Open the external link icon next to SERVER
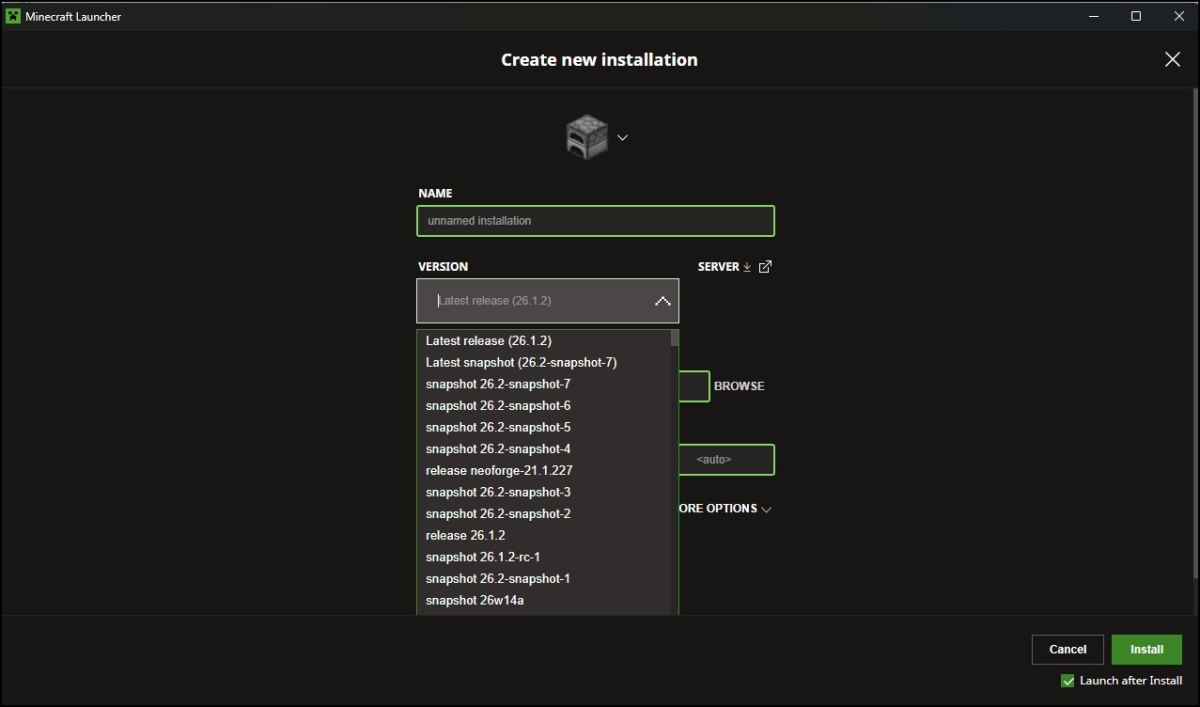The width and height of the screenshot is (1200, 707). pyautogui.click(x=766, y=267)
